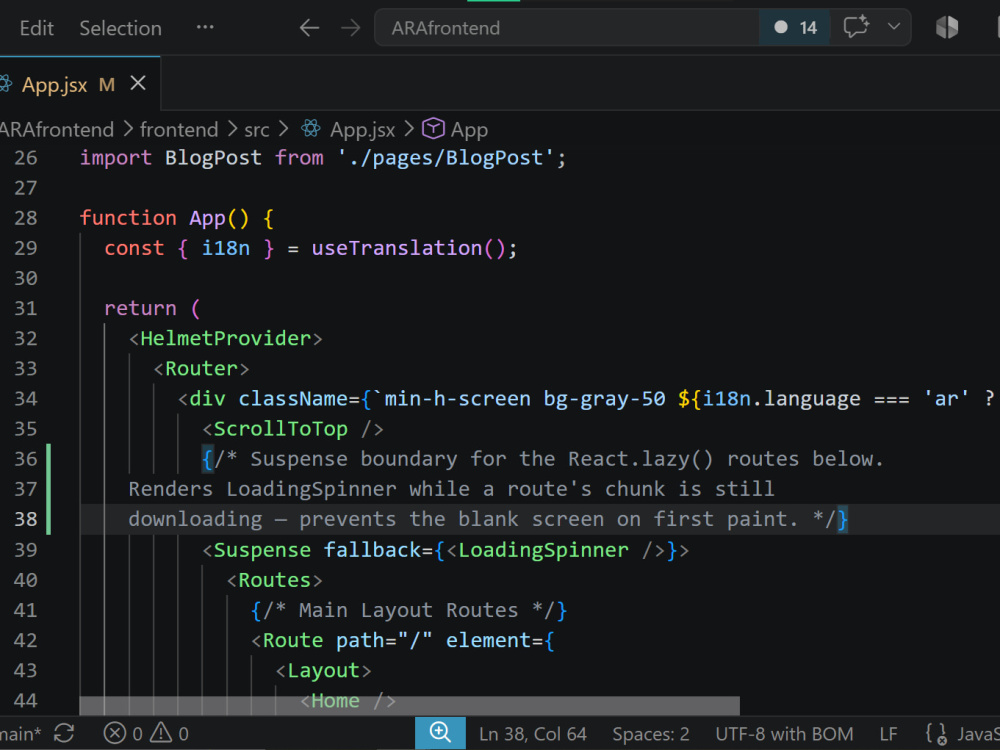Image resolution: width=1000 pixels, height=750 pixels.
Task: Click the errors count icon in status bar
Action: pyautogui.click(x=114, y=733)
